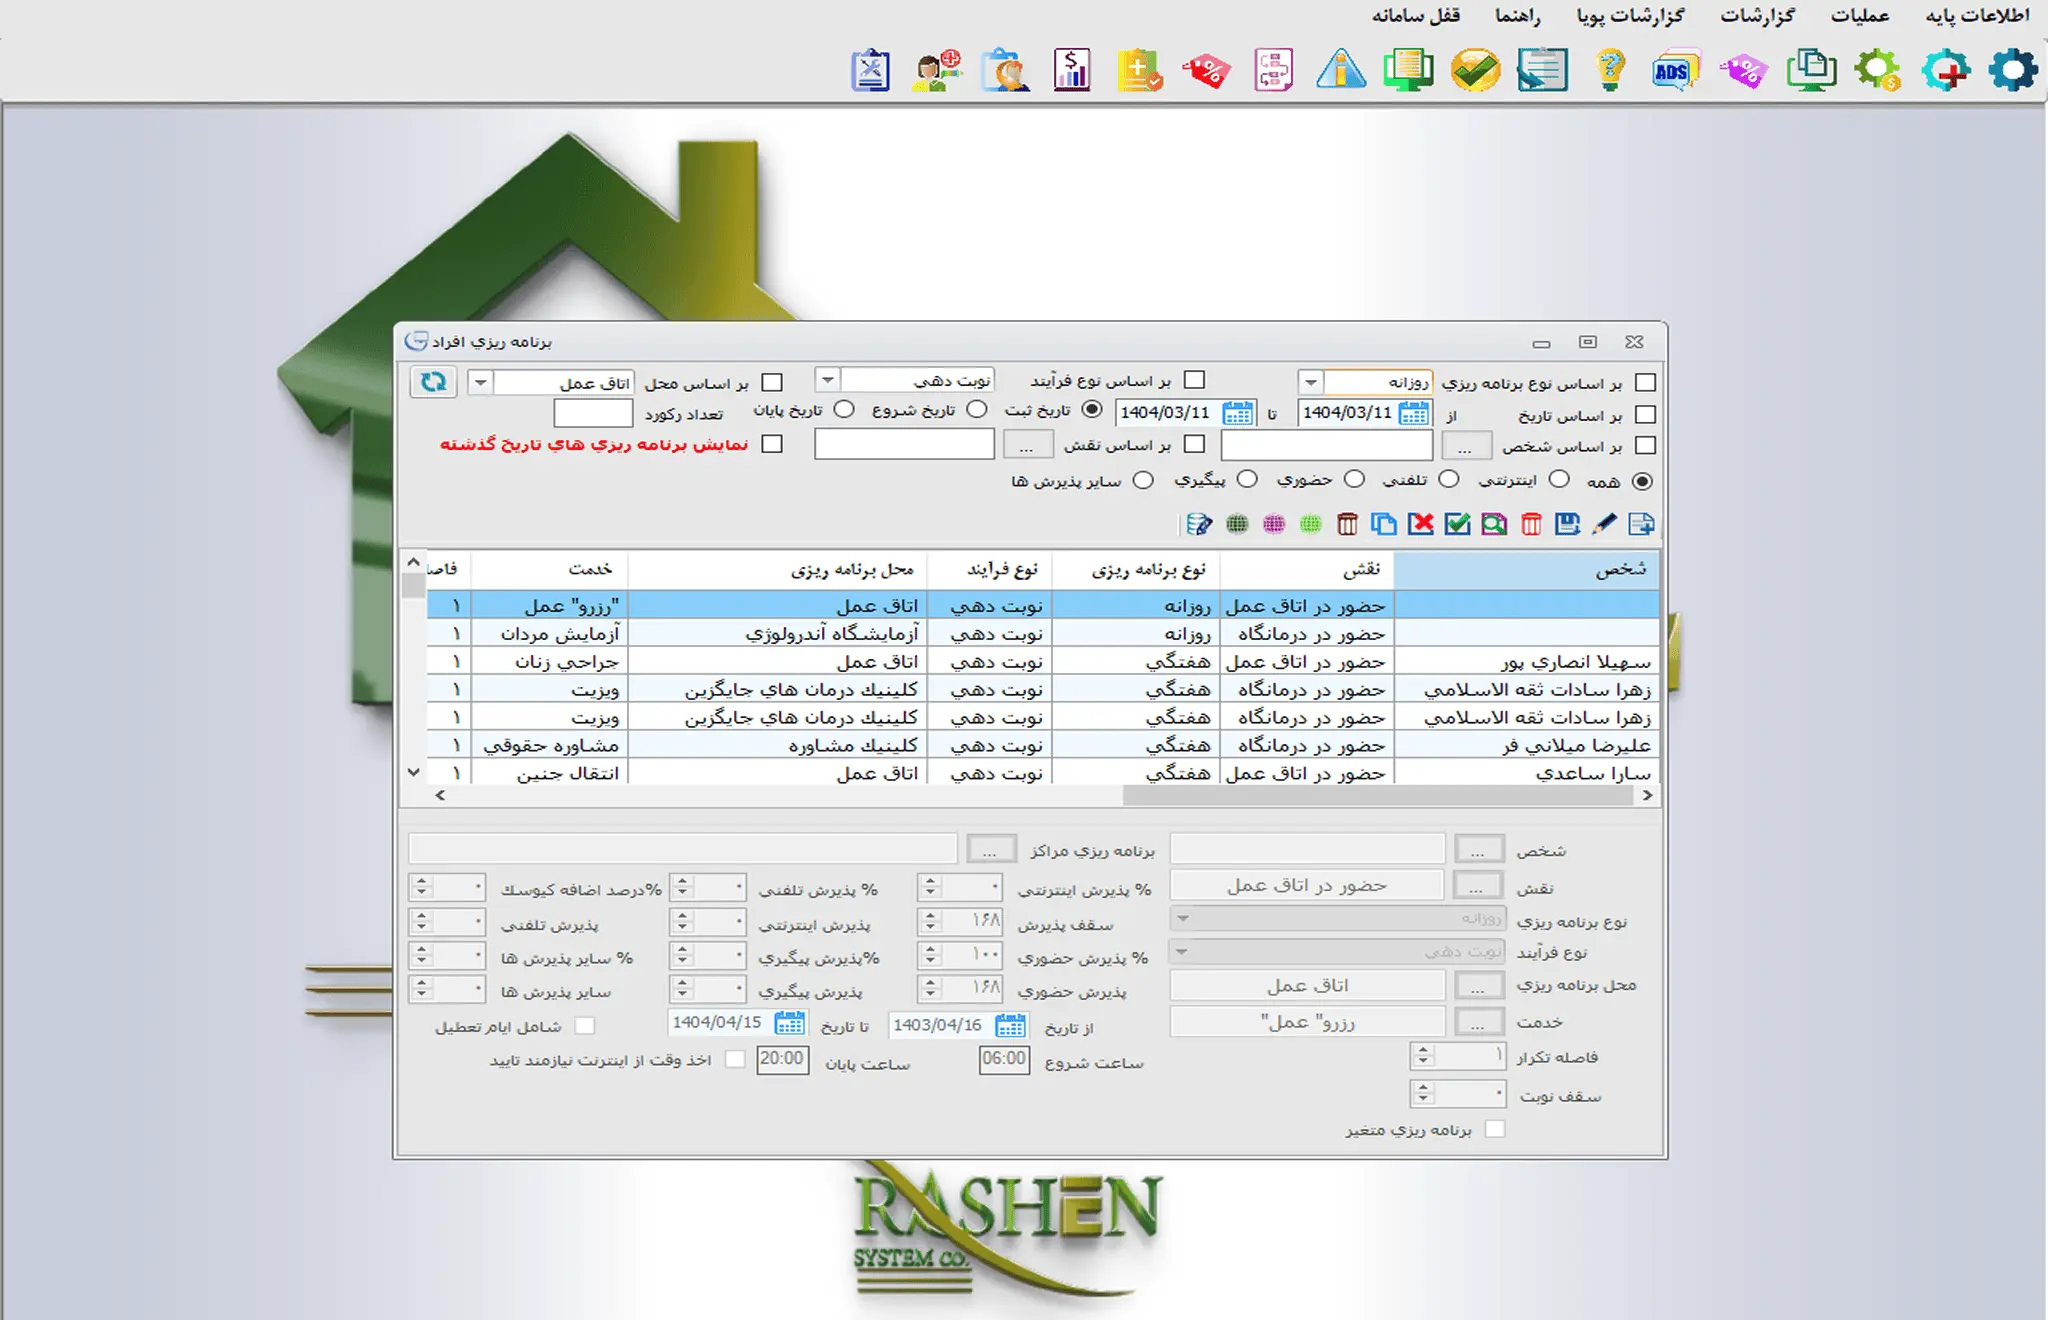Viewport: 2048px width, 1320px height.
Task: Click the table's horizontal scrollbar thumb
Action: point(1380,796)
